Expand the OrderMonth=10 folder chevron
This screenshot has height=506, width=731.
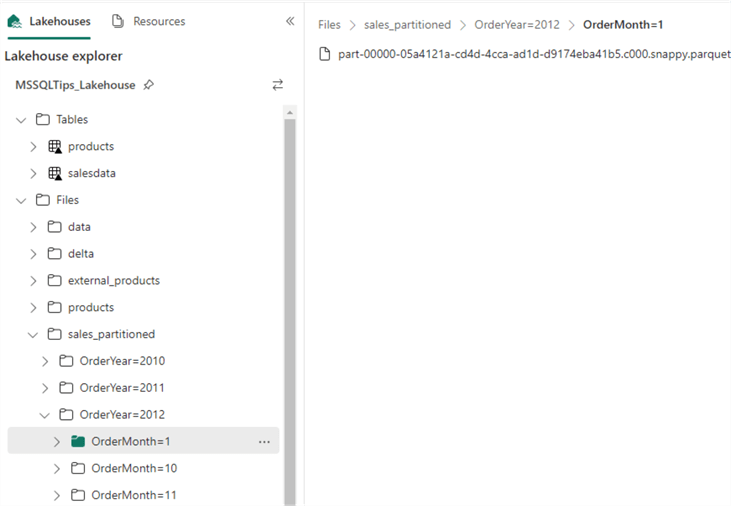pyautogui.click(x=56, y=468)
